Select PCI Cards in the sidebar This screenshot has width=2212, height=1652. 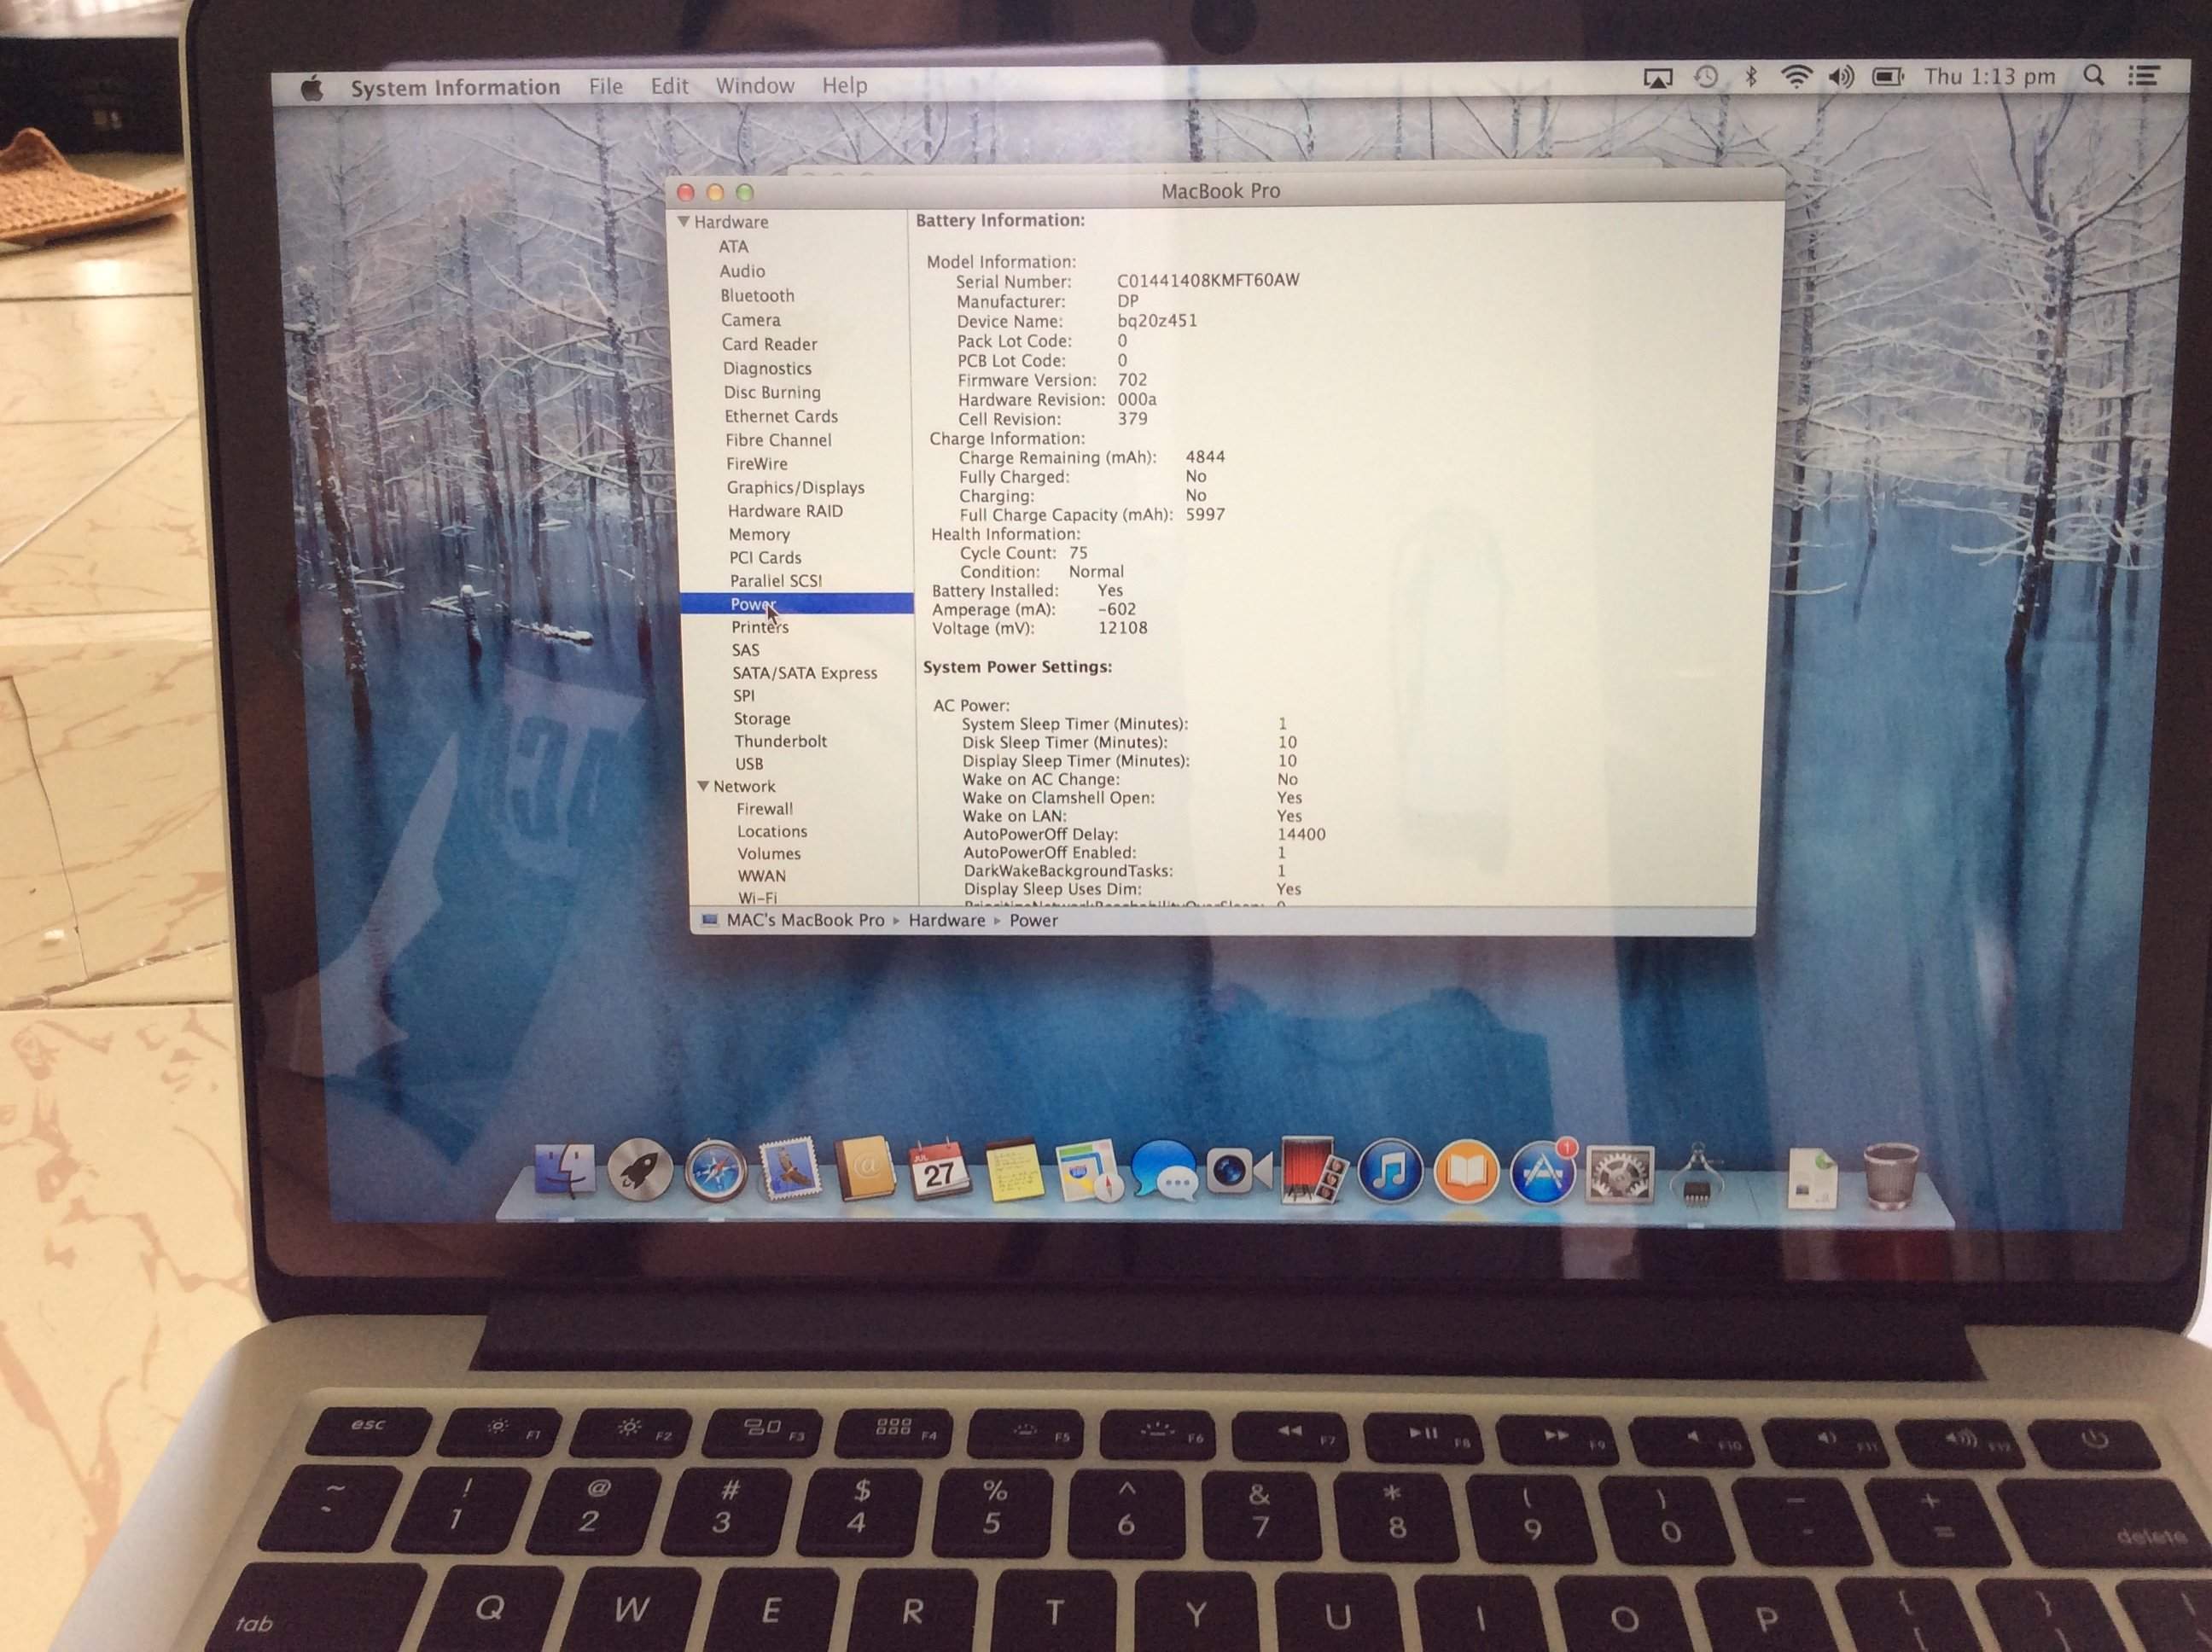coord(765,558)
